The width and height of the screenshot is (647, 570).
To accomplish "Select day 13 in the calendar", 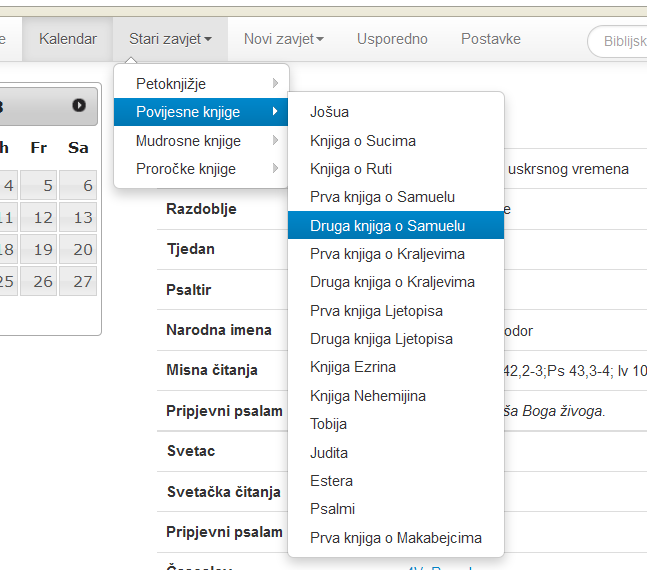I will click(x=78, y=218).
